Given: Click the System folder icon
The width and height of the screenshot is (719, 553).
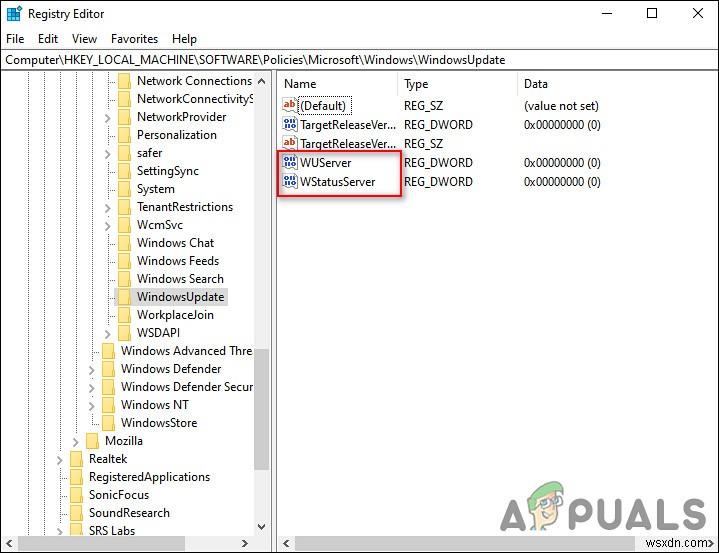Looking at the screenshot, I should click(x=124, y=189).
